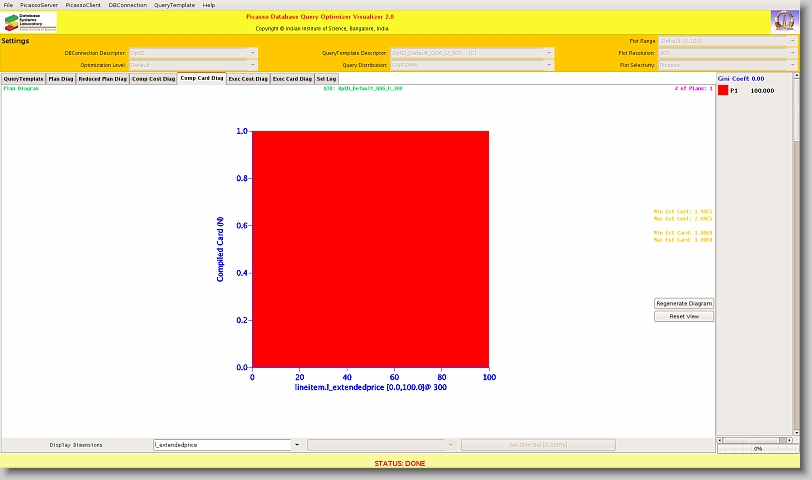Viewport: 812px width, 480px height.
Task: Click the Reset View button
Action: pyautogui.click(x=684, y=316)
